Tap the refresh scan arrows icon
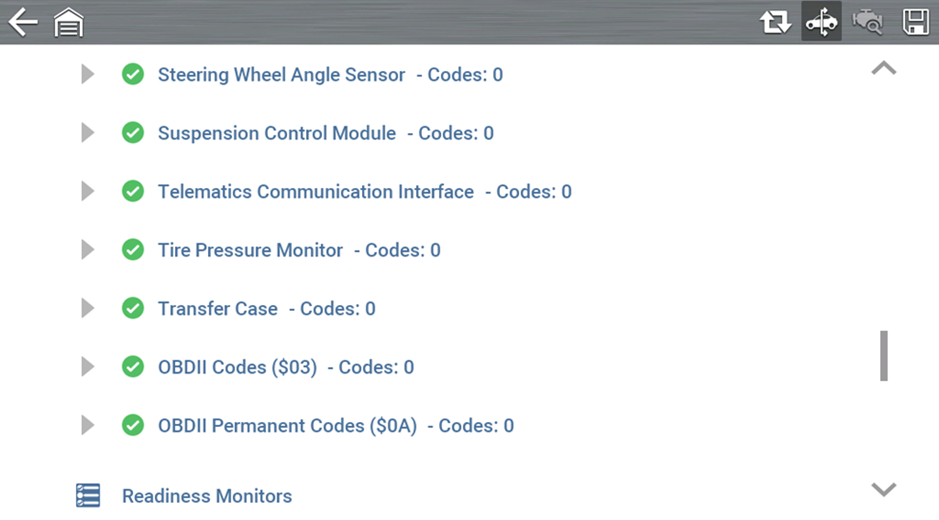Screen dimensions: 939x520 click(x=775, y=22)
